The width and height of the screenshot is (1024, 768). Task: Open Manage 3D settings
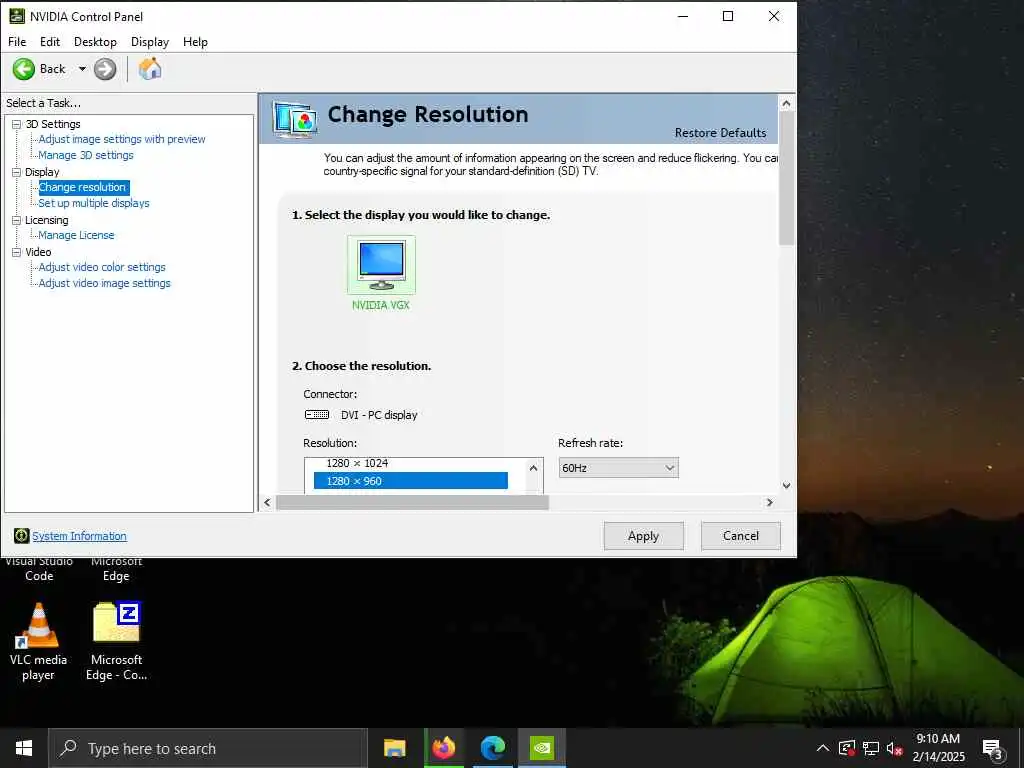tap(86, 155)
